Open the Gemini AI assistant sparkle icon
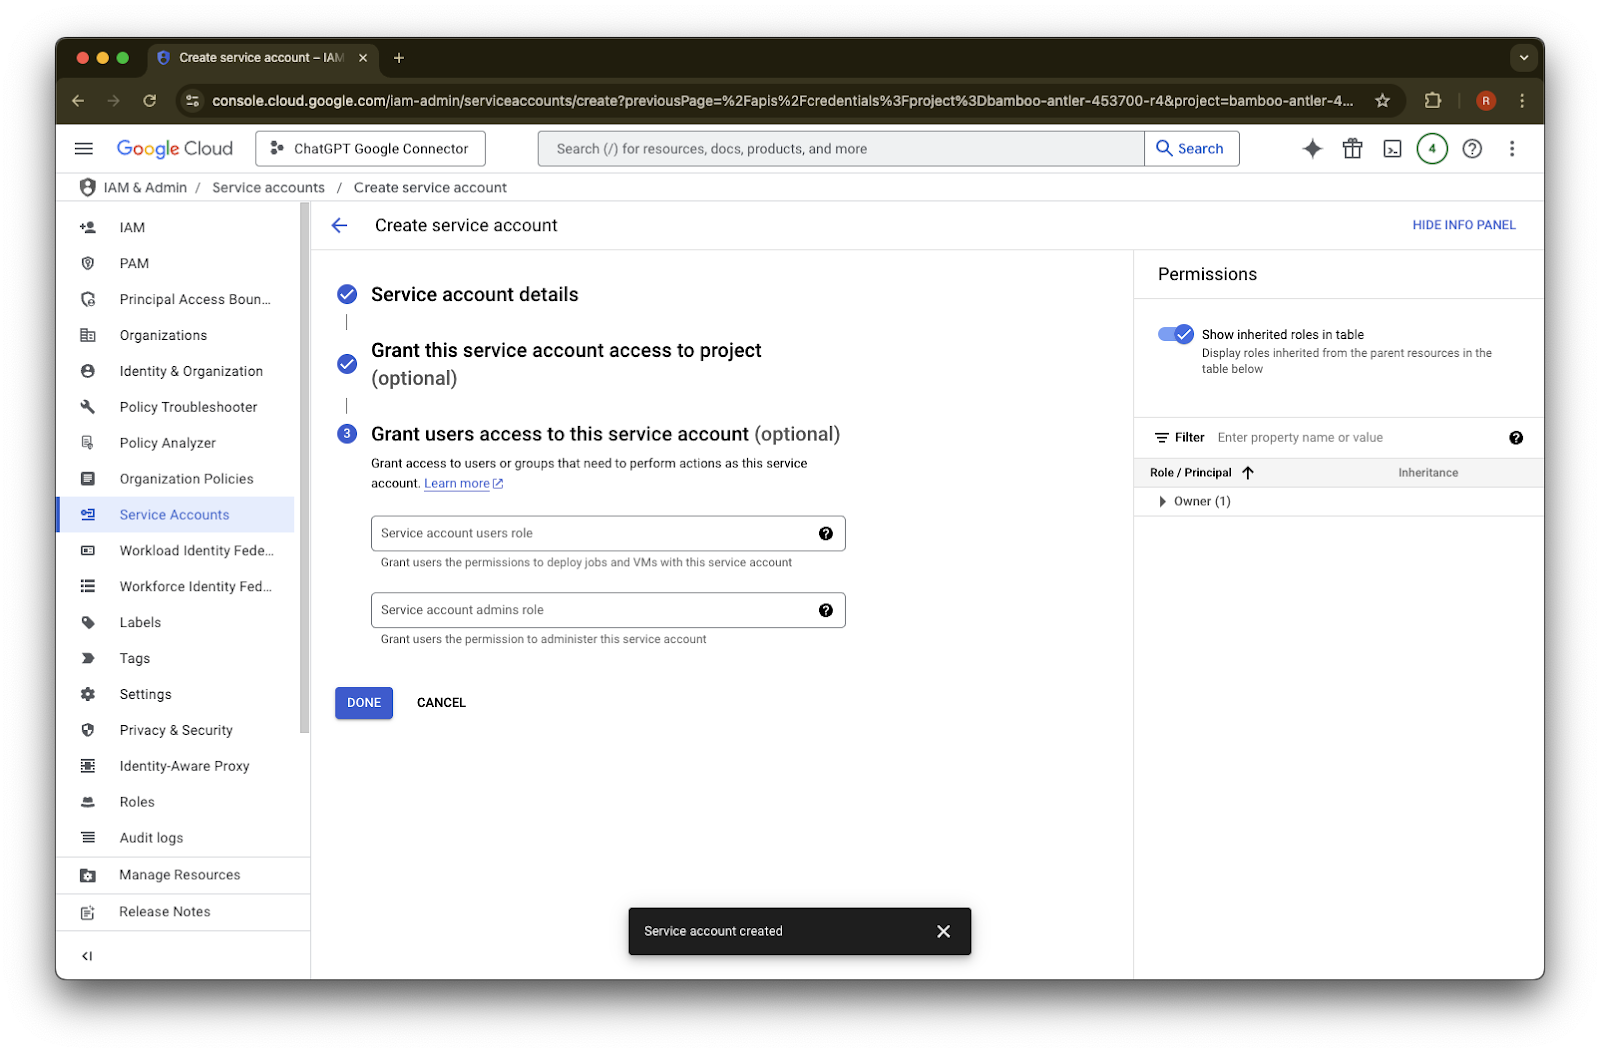Screen dimensions: 1600x1053 (x=1312, y=149)
